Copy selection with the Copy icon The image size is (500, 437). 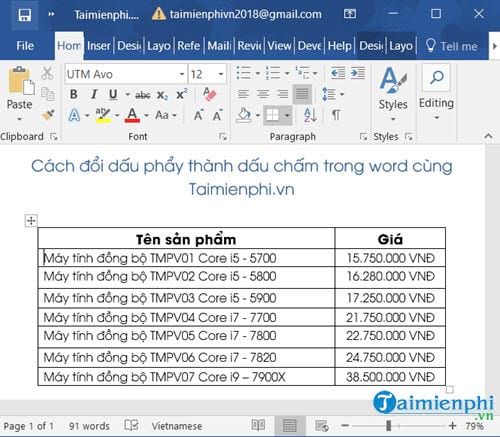click(x=47, y=94)
